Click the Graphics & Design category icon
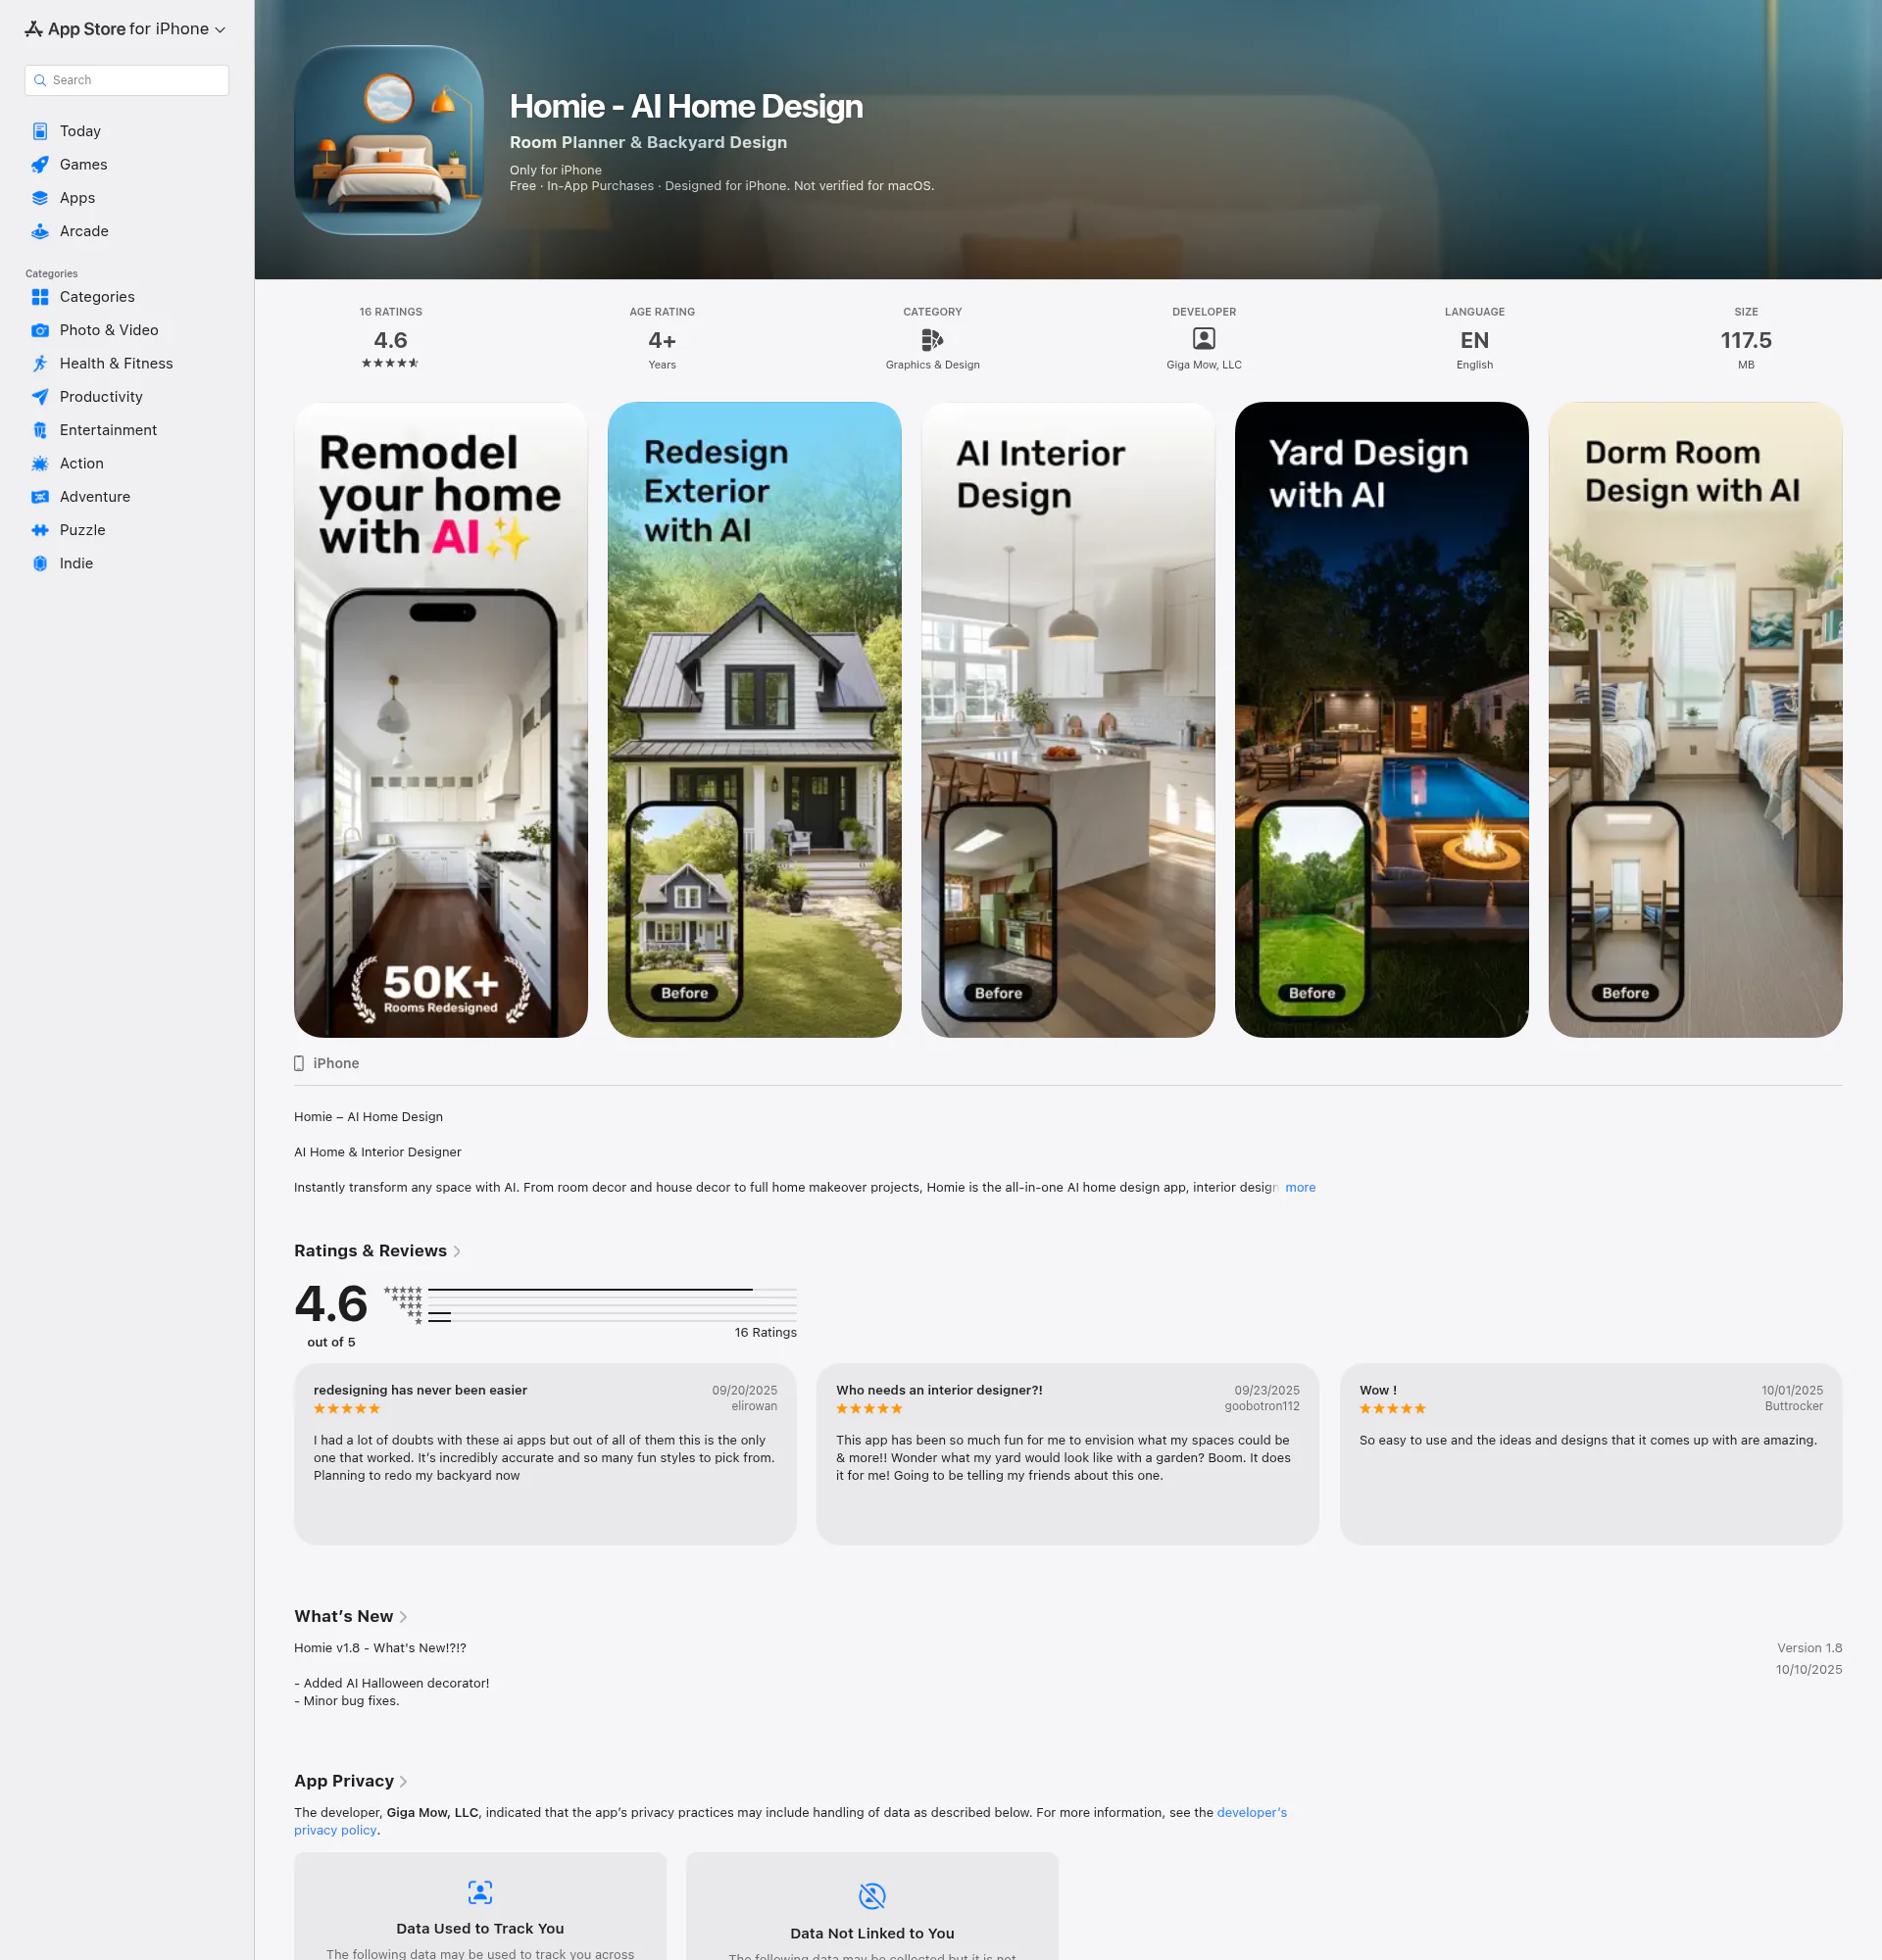The image size is (1882, 1960). tap(932, 340)
